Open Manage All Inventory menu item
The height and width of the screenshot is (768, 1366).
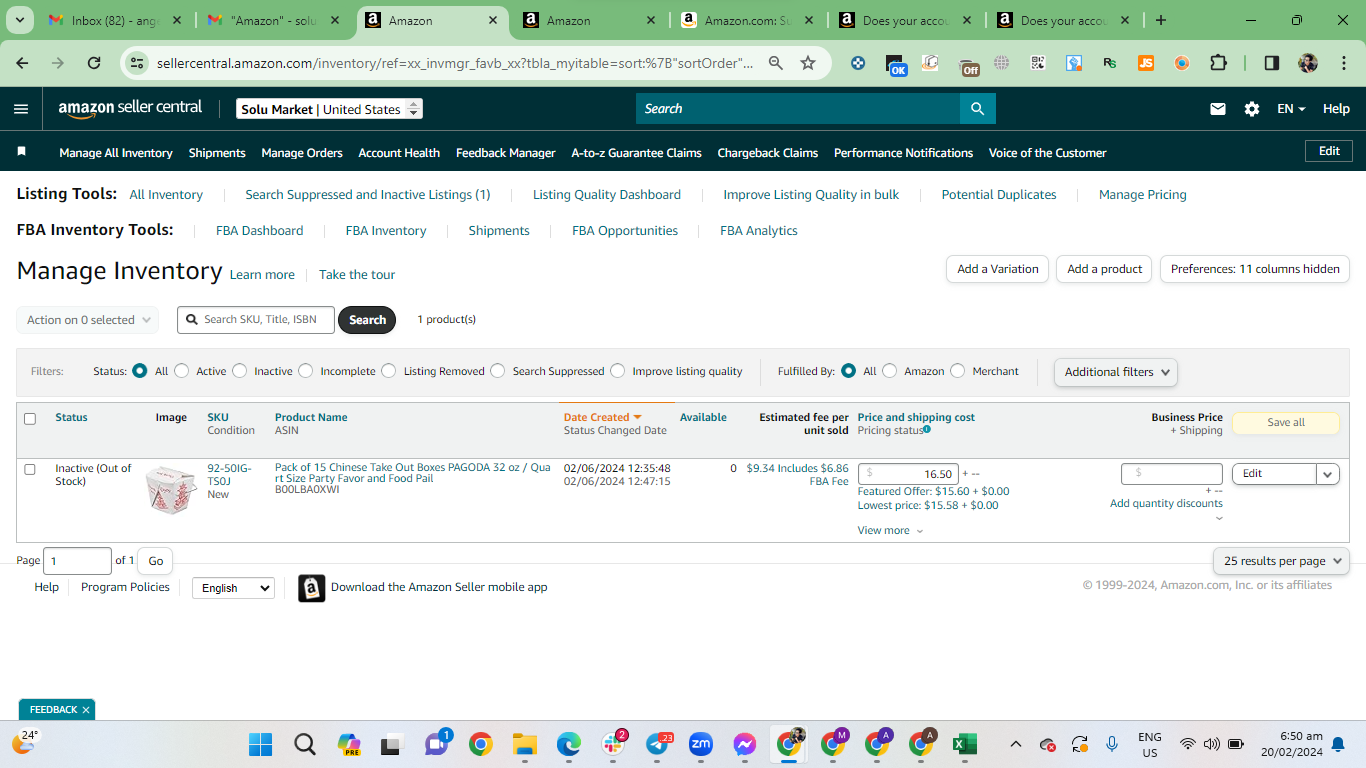point(116,153)
